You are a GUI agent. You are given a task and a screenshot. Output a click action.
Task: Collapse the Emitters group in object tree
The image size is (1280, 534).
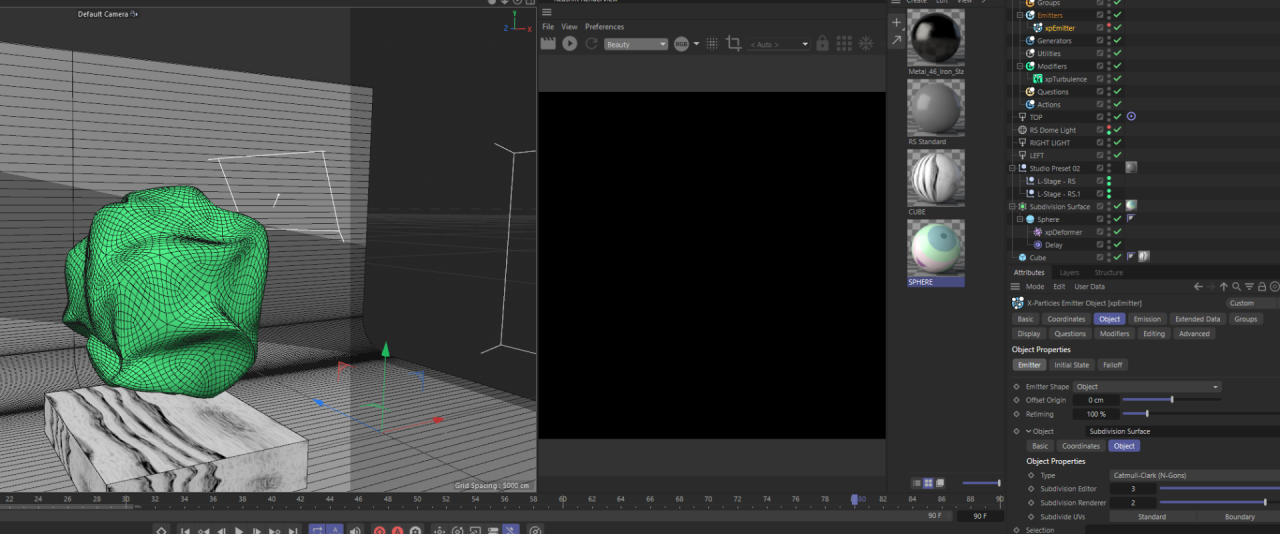(1019, 15)
